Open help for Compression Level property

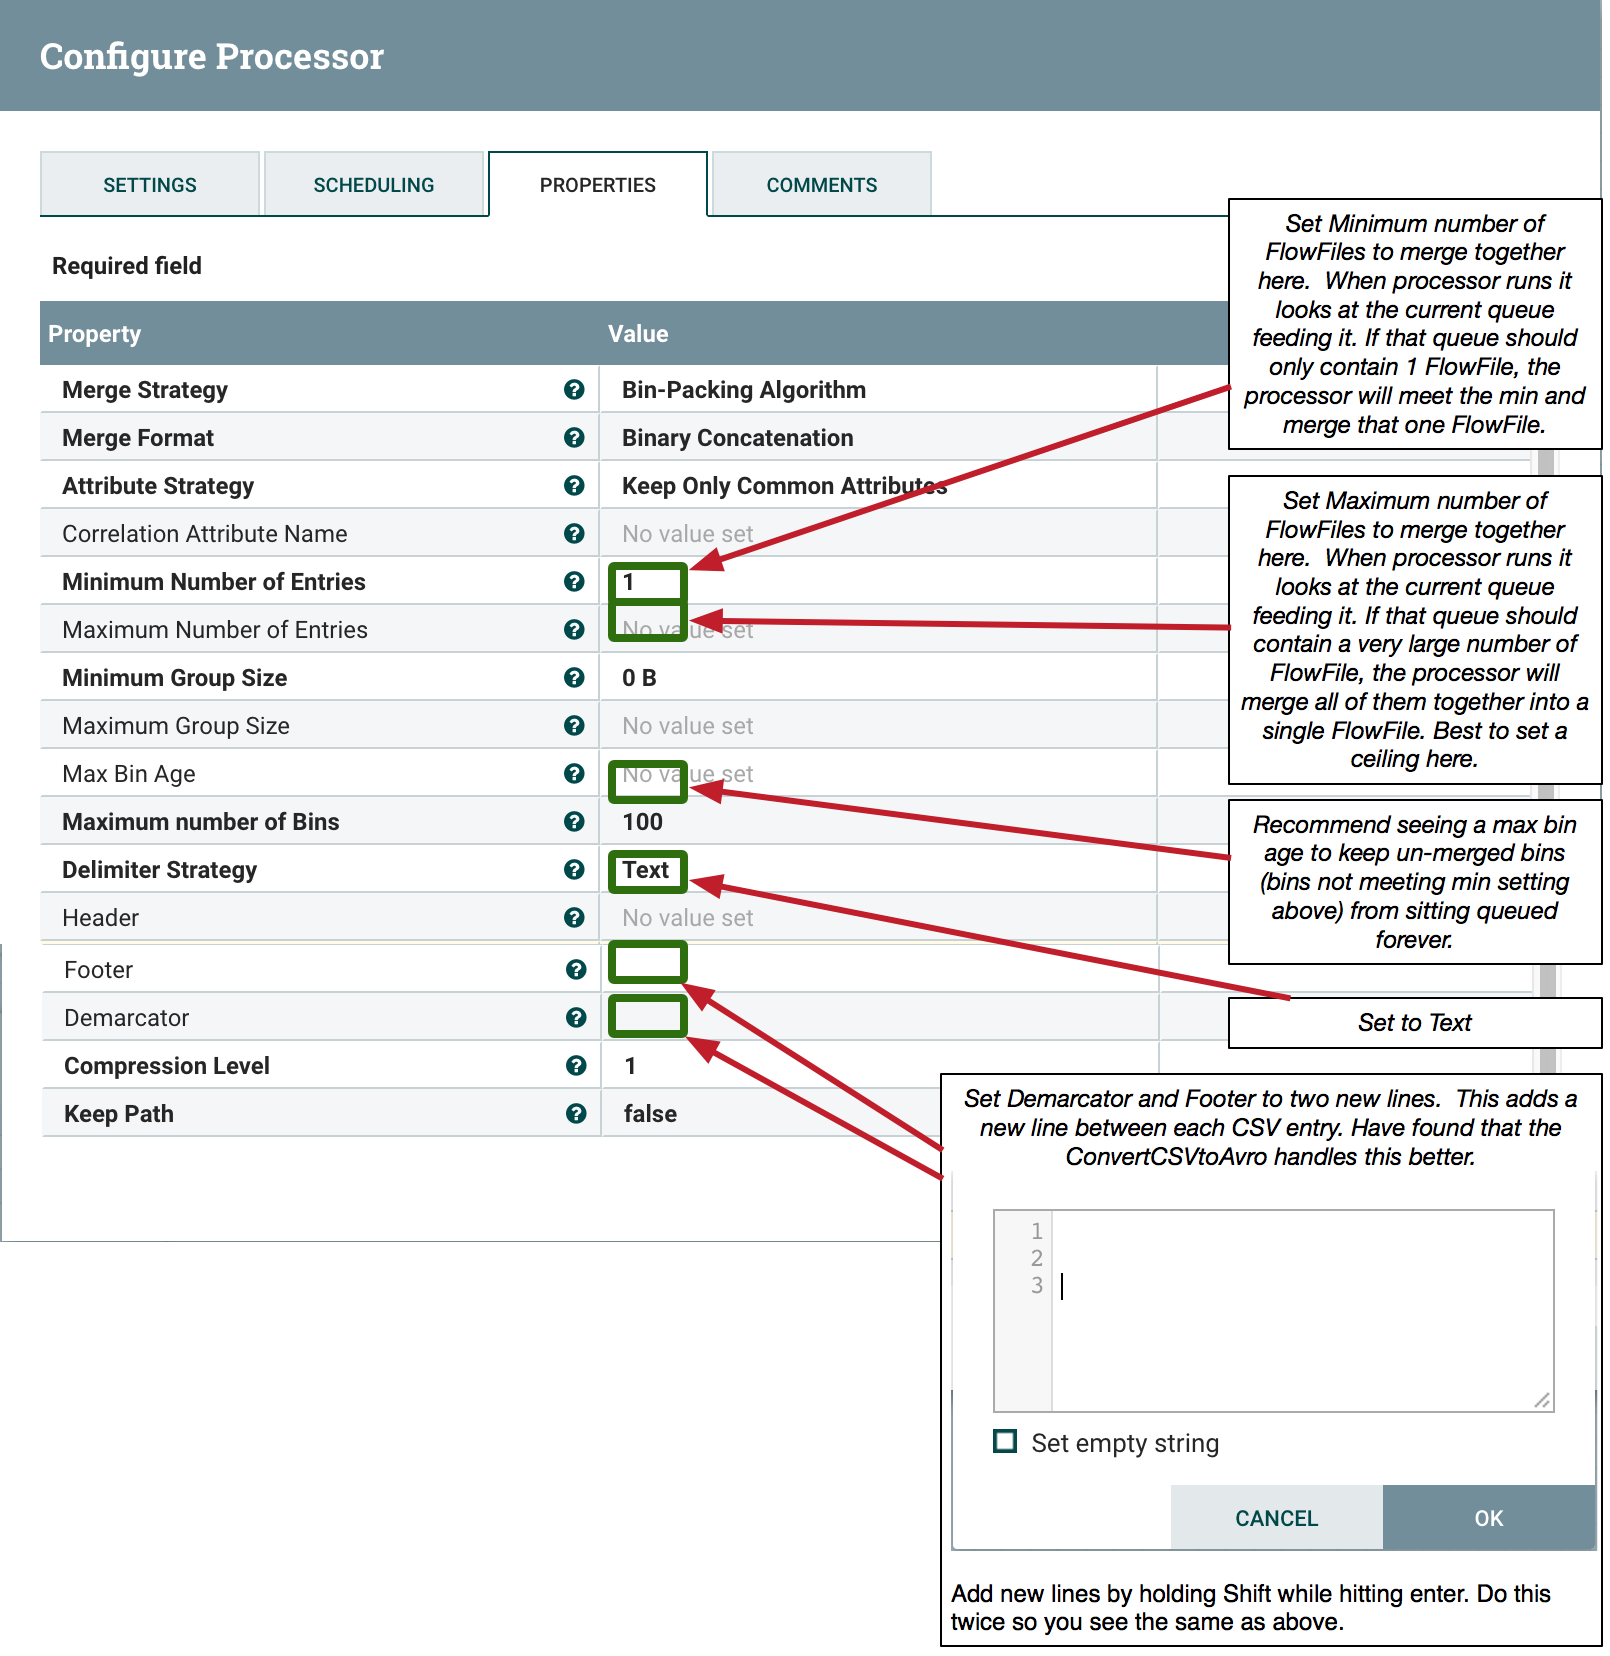(574, 1065)
